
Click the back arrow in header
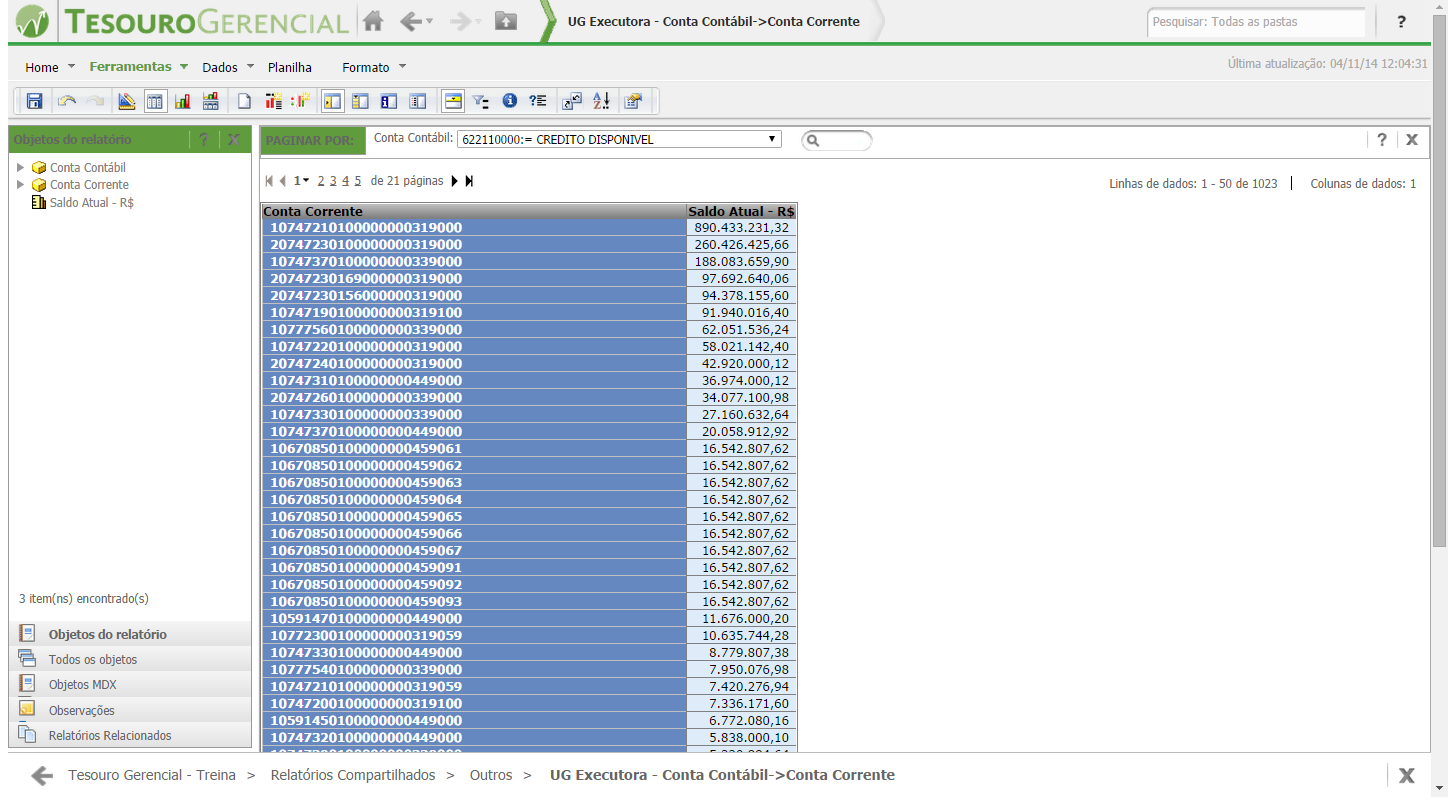tap(411, 20)
